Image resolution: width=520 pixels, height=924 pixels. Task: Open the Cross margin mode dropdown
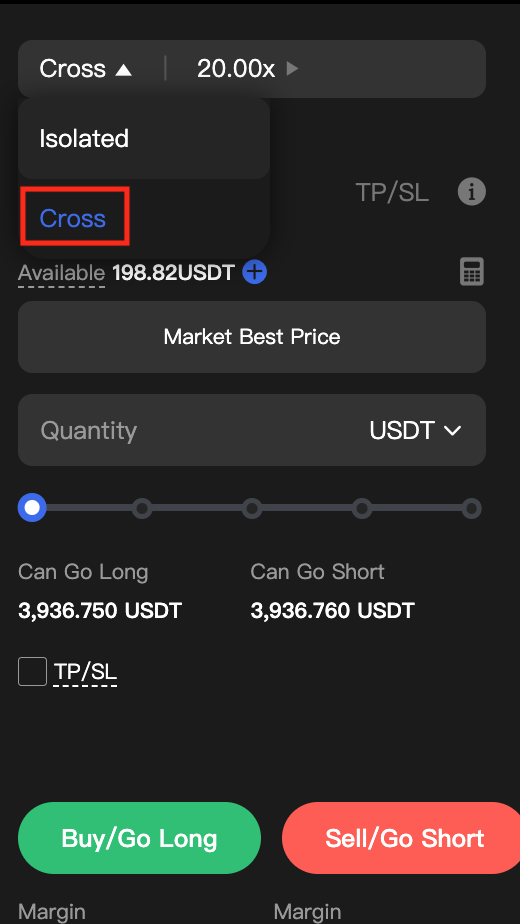coord(85,69)
